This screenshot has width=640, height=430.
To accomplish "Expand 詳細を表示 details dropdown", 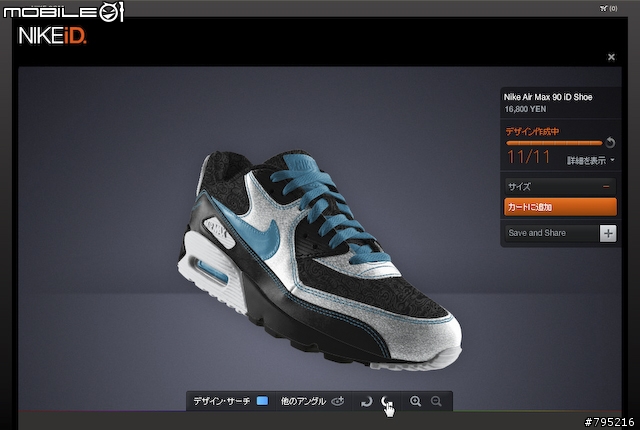I will pyautogui.click(x=590, y=160).
